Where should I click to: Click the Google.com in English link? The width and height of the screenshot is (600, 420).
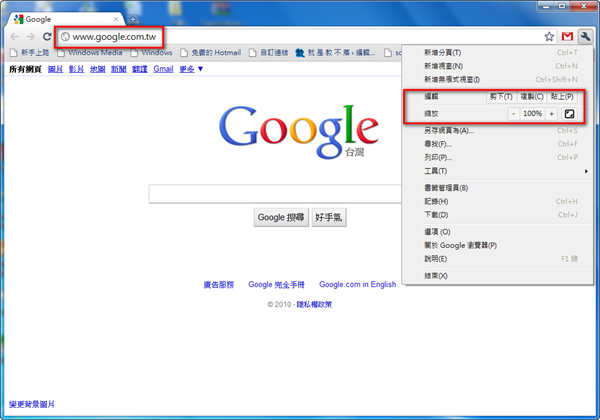click(358, 284)
